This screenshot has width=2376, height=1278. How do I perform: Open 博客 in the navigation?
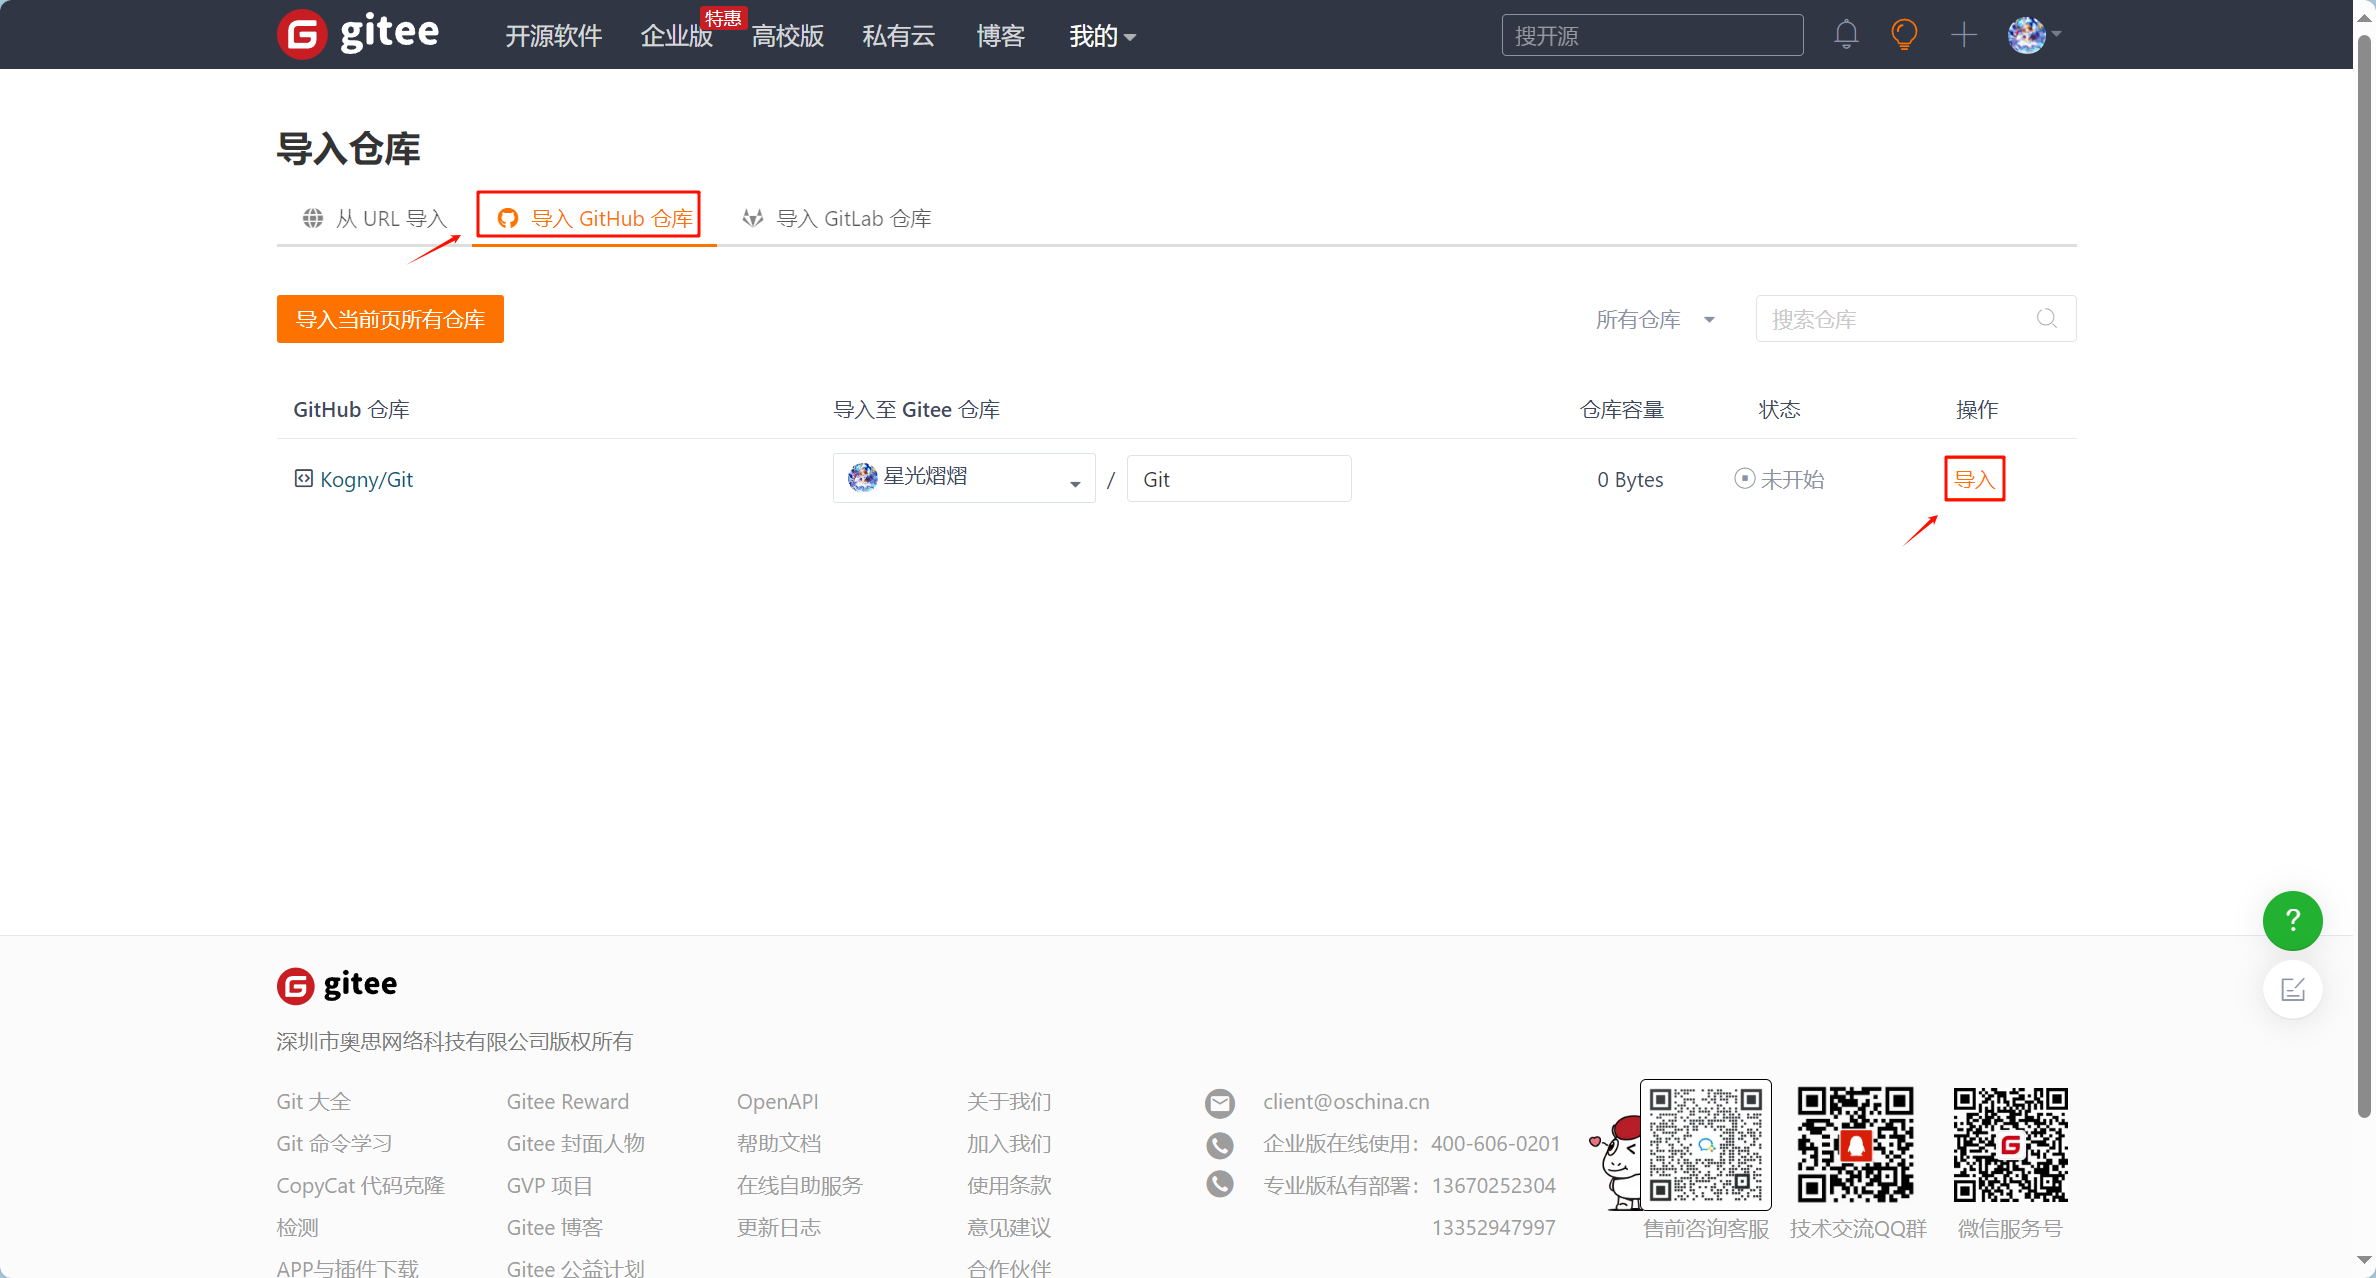(x=1001, y=36)
